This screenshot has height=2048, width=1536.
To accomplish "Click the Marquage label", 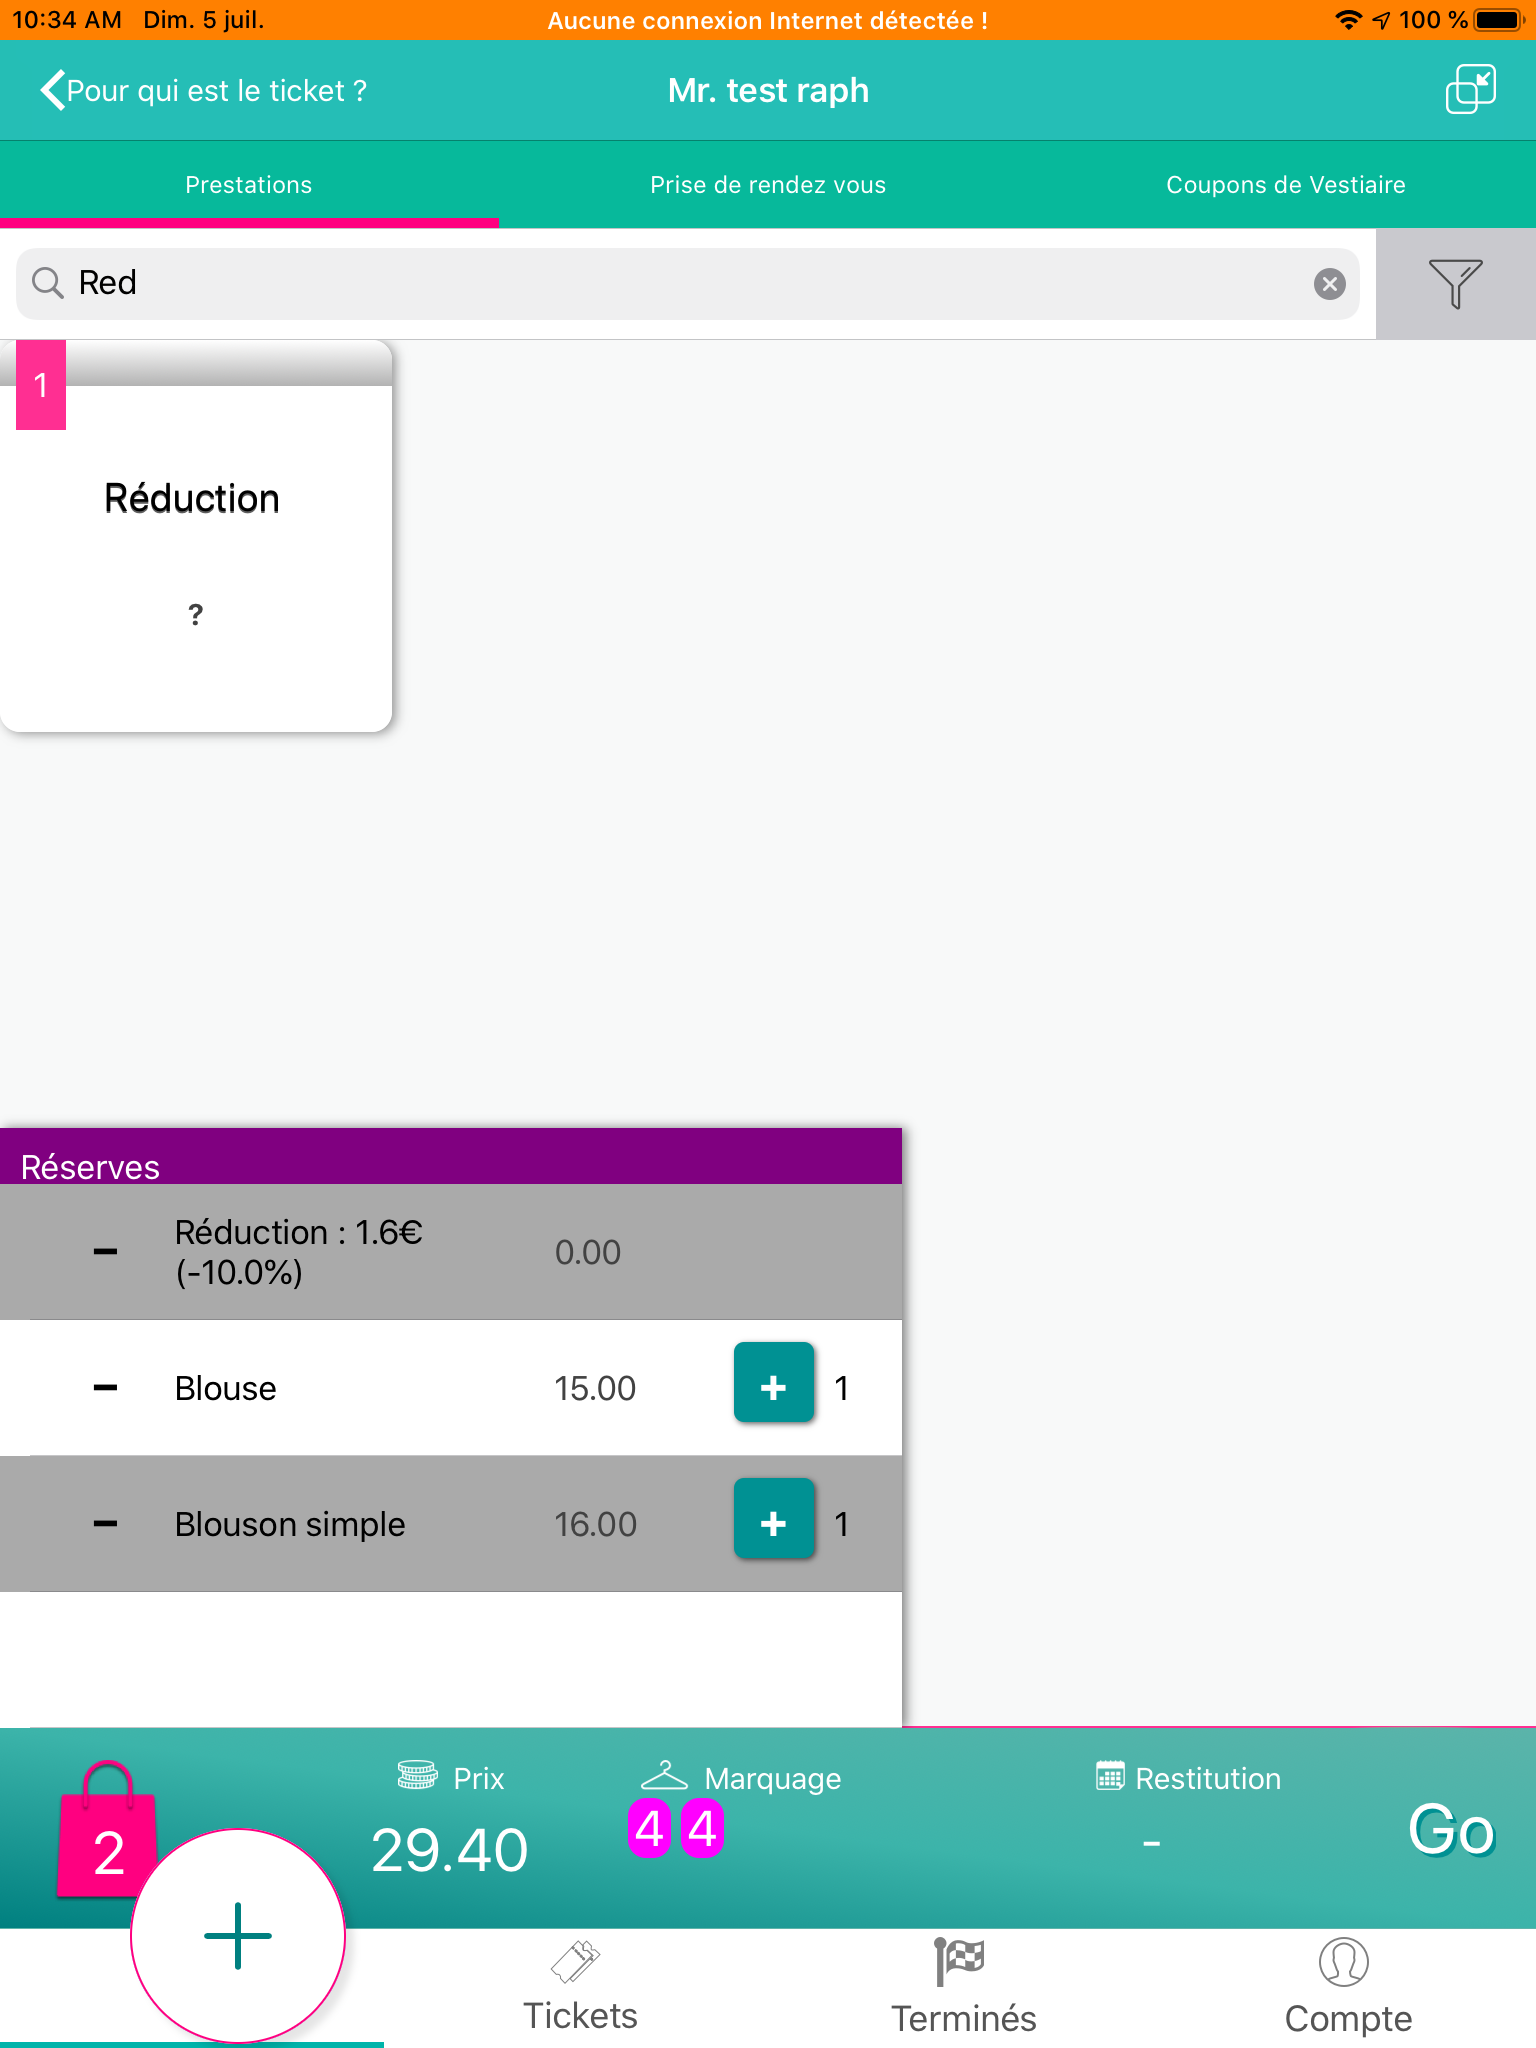I will coord(773,1778).
